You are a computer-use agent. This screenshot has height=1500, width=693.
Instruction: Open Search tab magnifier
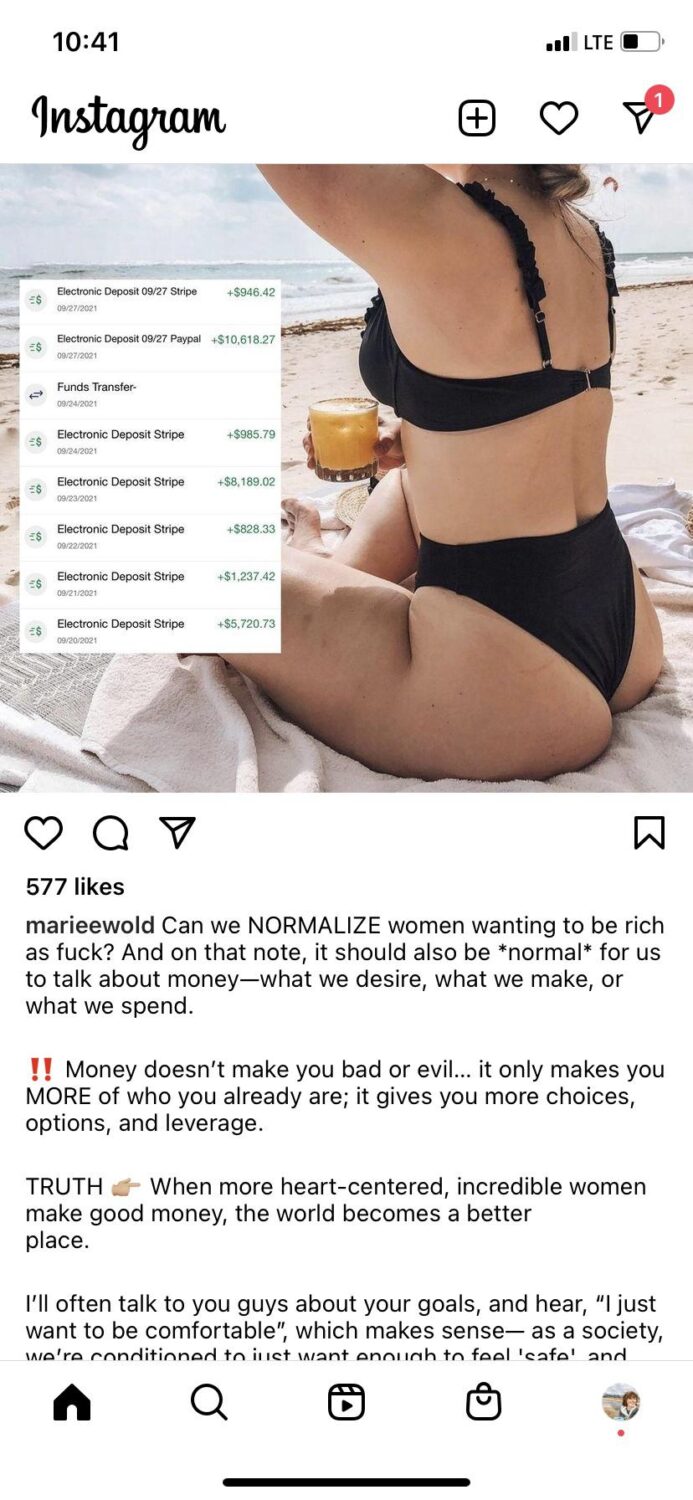click(x=209, y=1403)
